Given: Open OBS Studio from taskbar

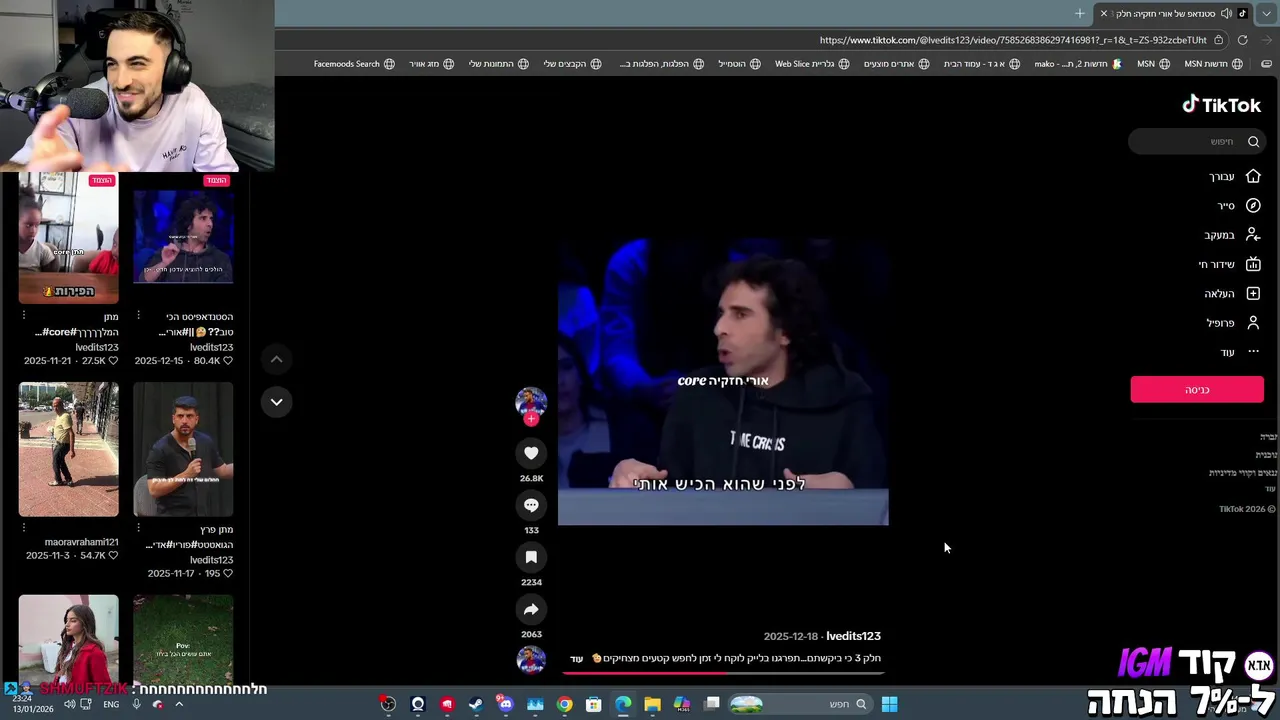Looking at the screenshot, I should pos(388,704).
